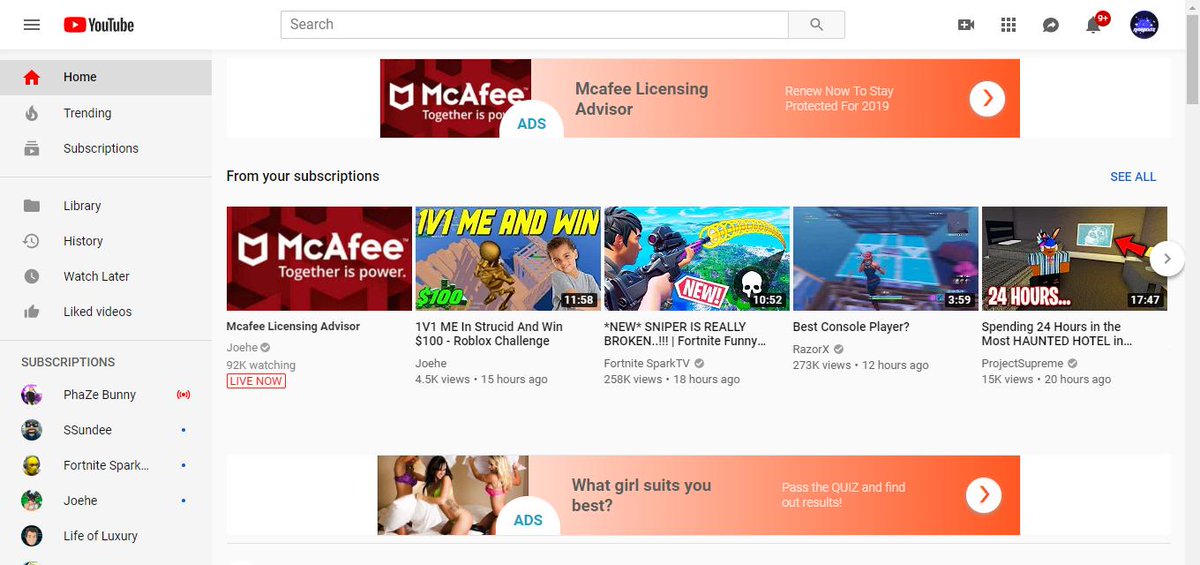Image resolution: width=1200 pixels, height=565 pixels.
Task: Open the 24 HOURS haunted hotel thumbnail
Action: [x=1074, y=258]
